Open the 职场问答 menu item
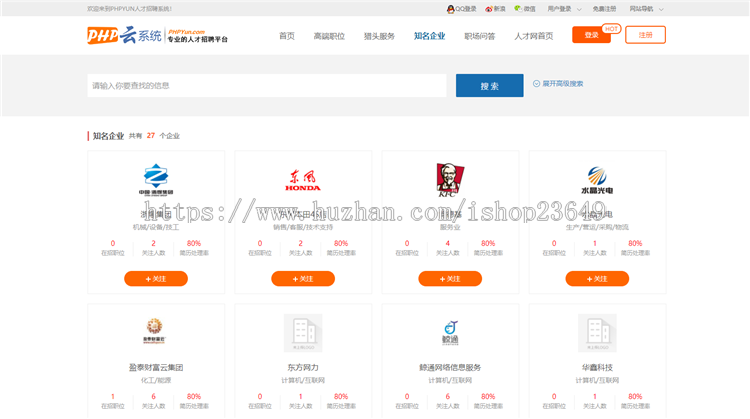 tap(480, 36)
